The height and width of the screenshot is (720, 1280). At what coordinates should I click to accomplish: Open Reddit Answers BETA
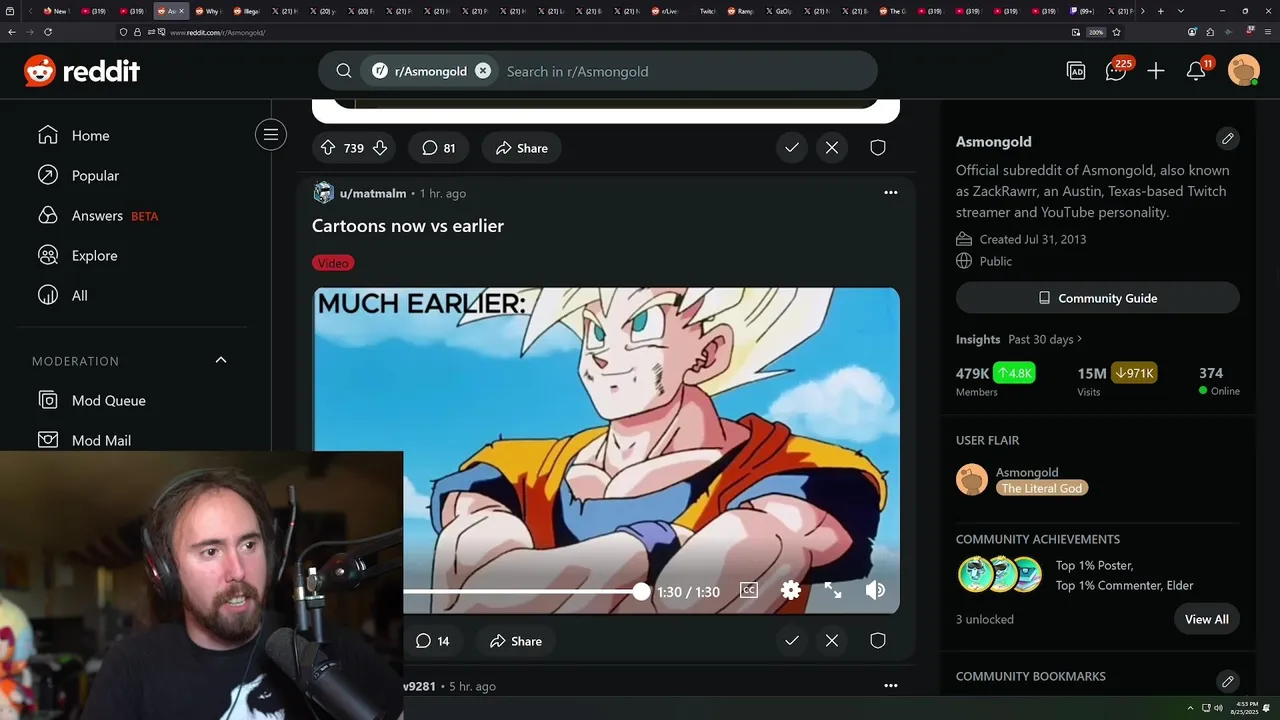point(98,215)
